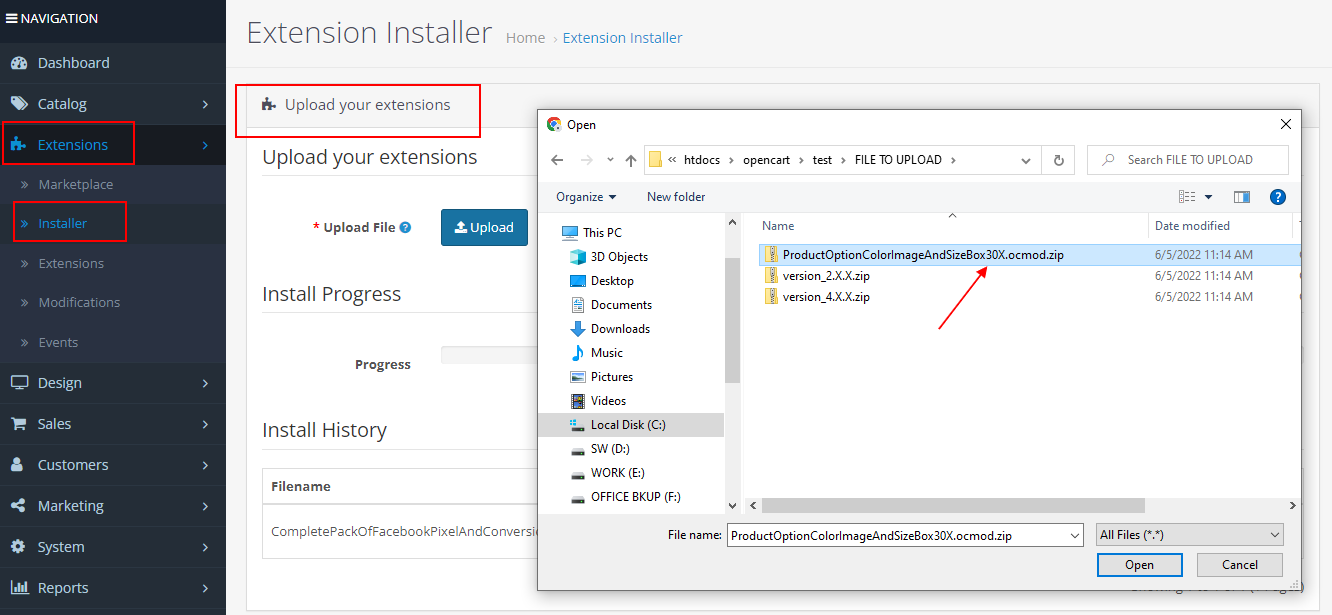The image size is (1332, 615).
Task: Click the blue Upload button
Action: (484, 227)
